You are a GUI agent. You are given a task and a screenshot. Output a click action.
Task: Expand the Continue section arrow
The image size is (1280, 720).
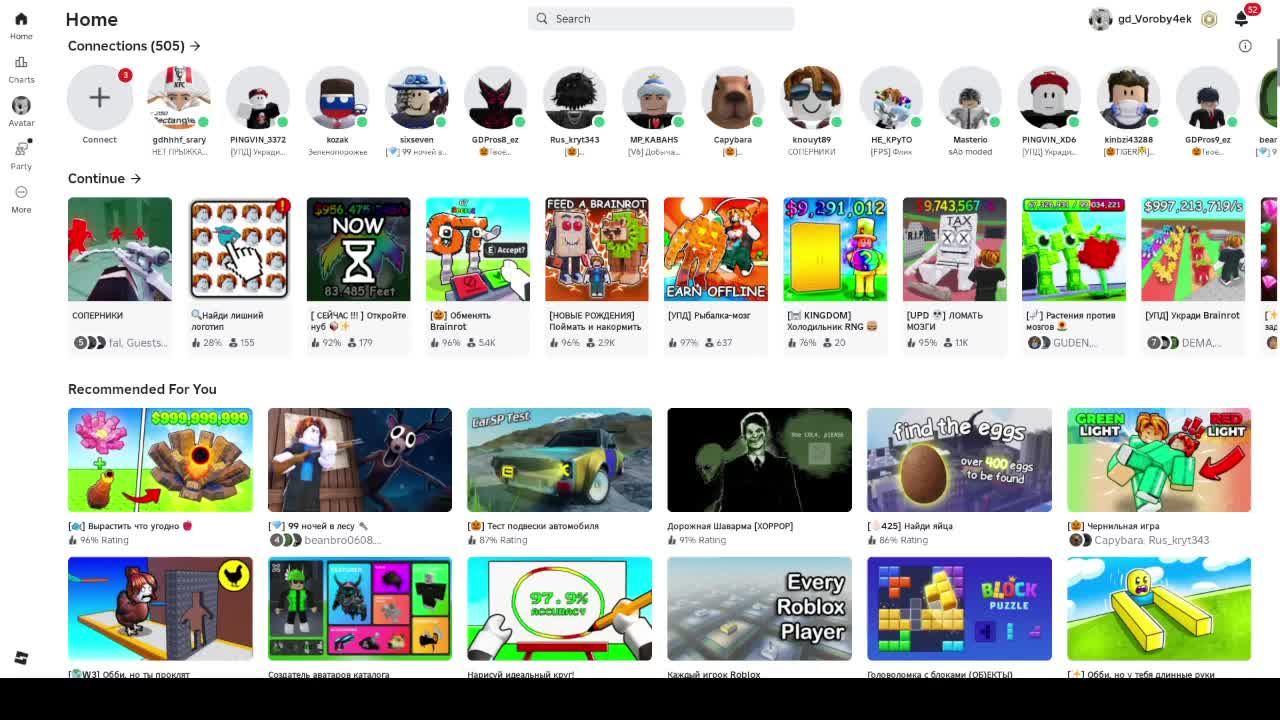tap(135, 179)
